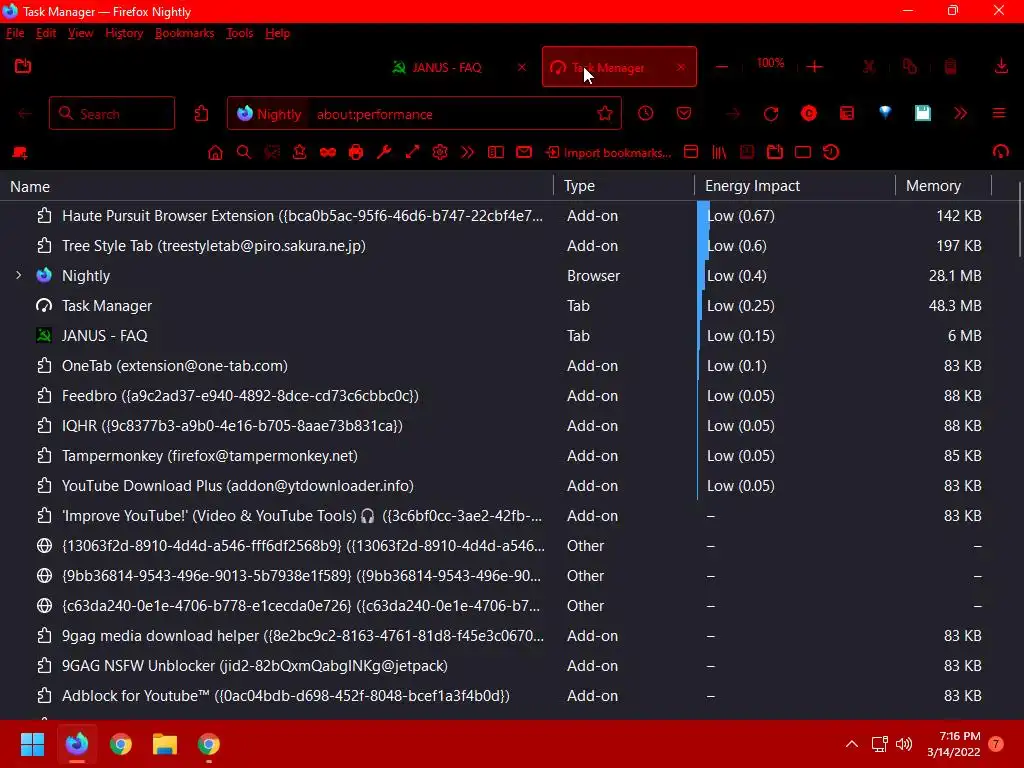This screenshot has width=1024, height=768.
Task: Click the email link envelope icon
Action: [x=524, y=153]
